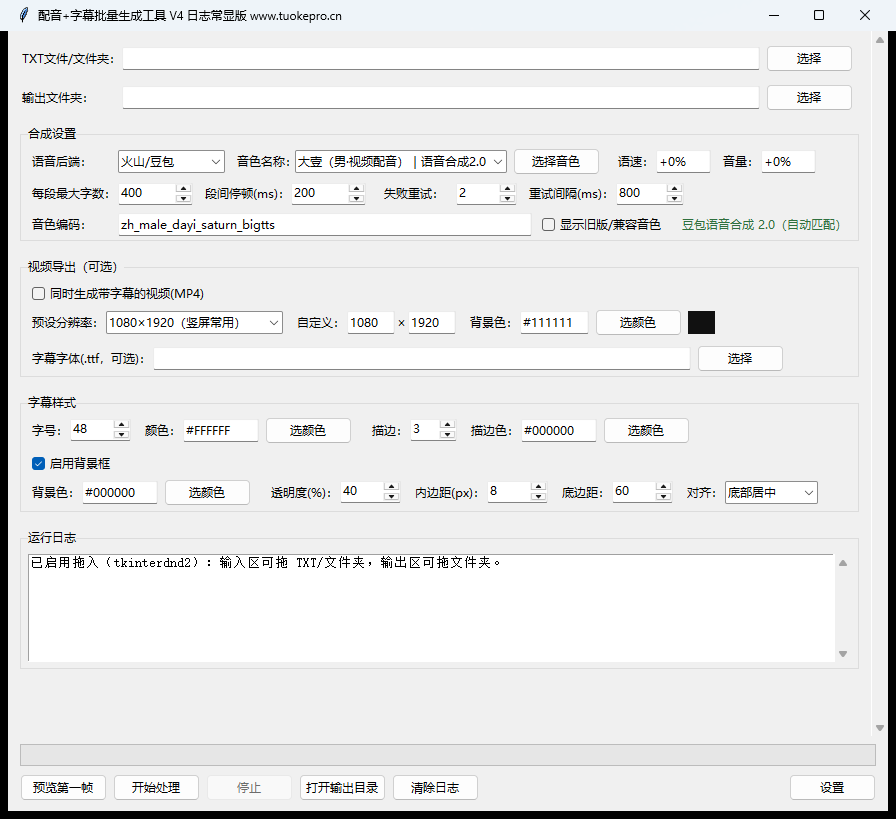
Task: Decrease 段间停顿(ms) with down arrow
Action: (x=357, y=198)
